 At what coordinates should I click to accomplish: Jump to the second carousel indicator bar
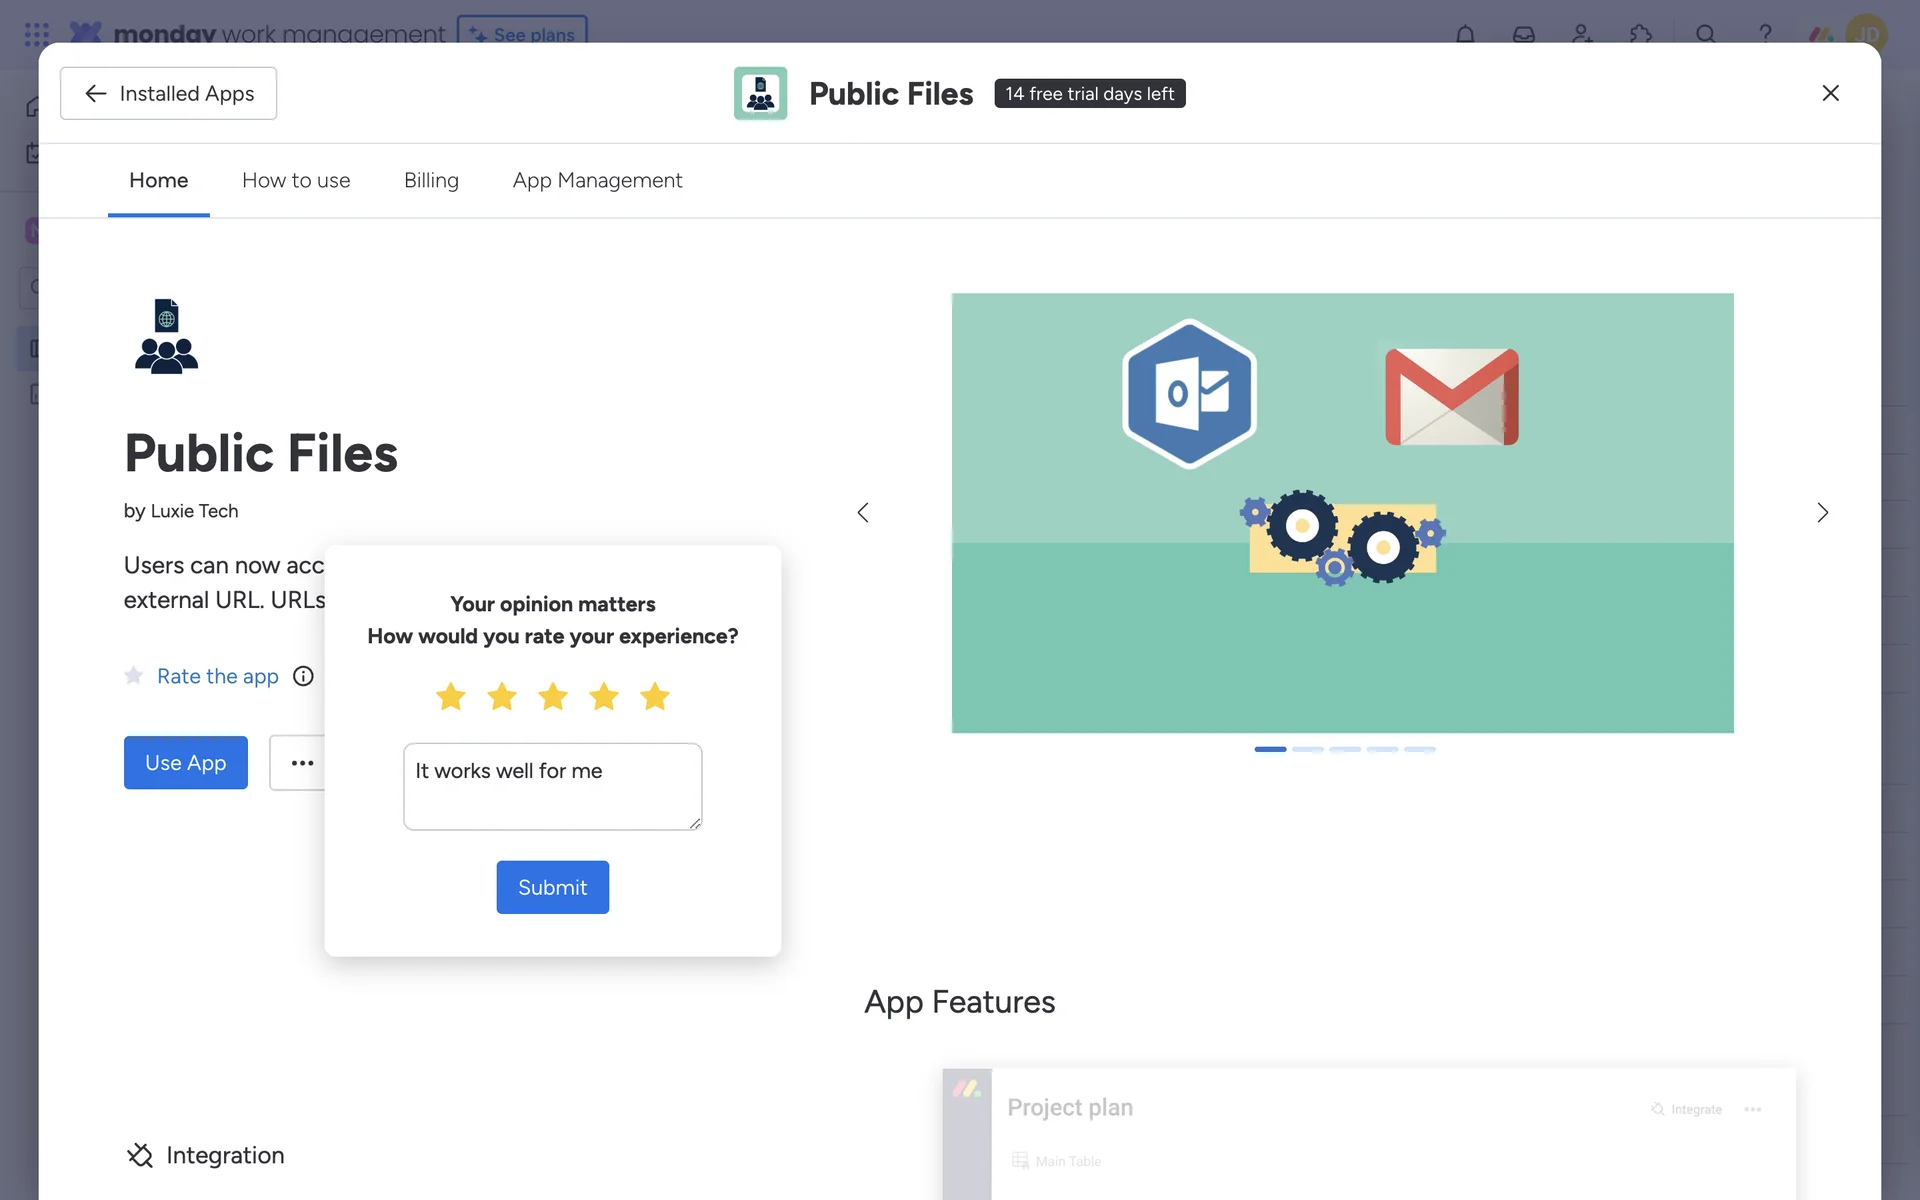coord(1307,749)
